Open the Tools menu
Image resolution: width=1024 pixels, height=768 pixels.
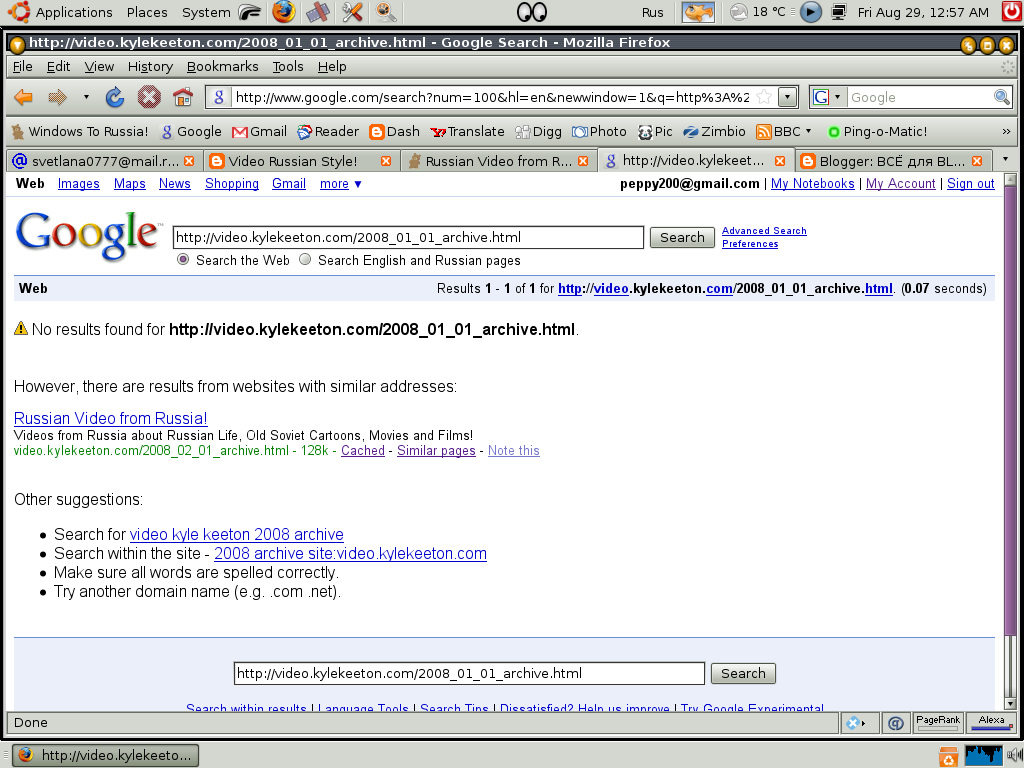288,67
